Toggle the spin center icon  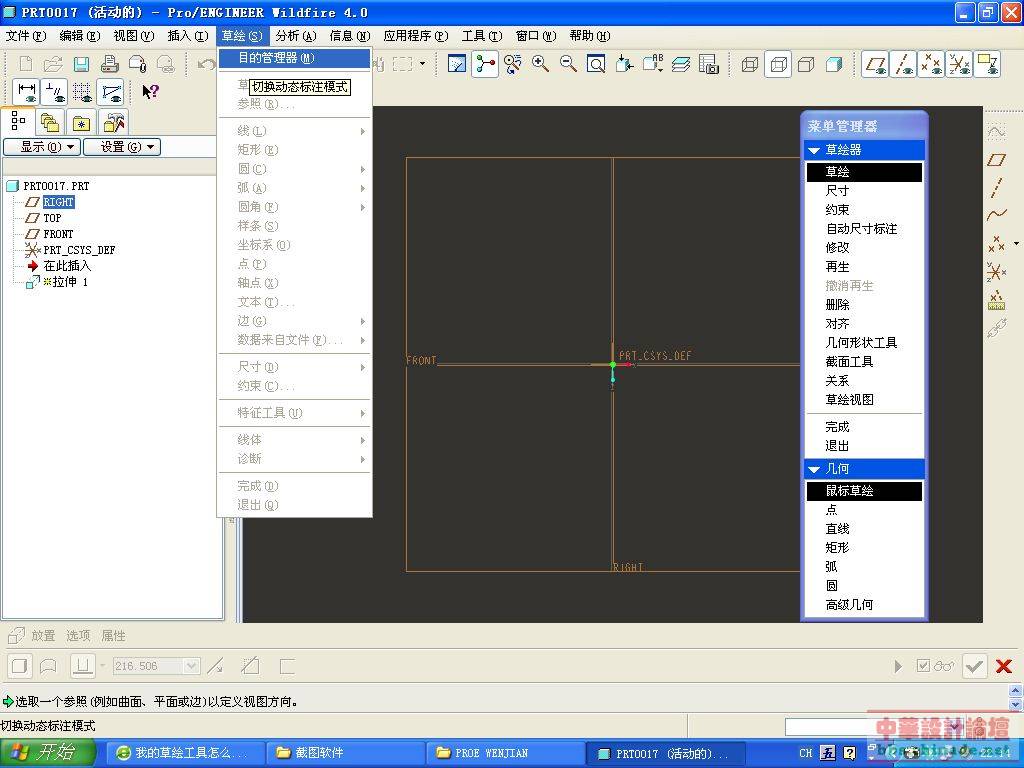click(485, 64)
